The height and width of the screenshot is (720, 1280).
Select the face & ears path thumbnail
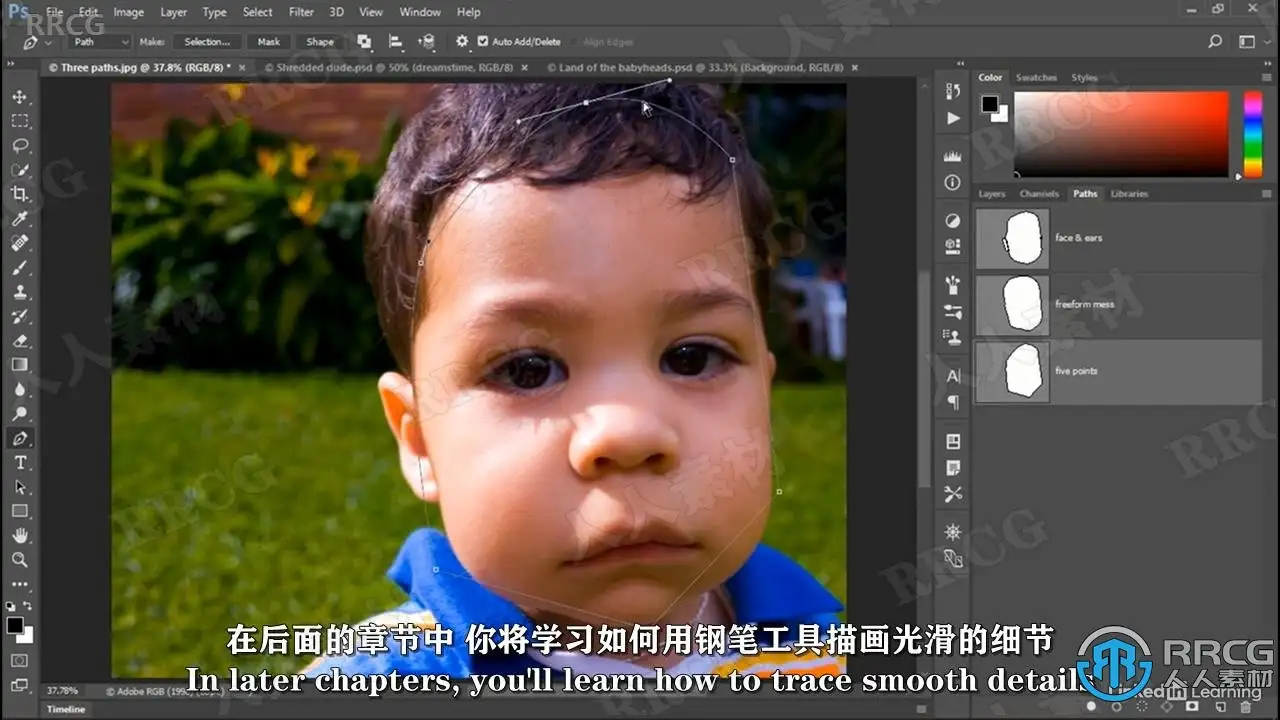1012,238
